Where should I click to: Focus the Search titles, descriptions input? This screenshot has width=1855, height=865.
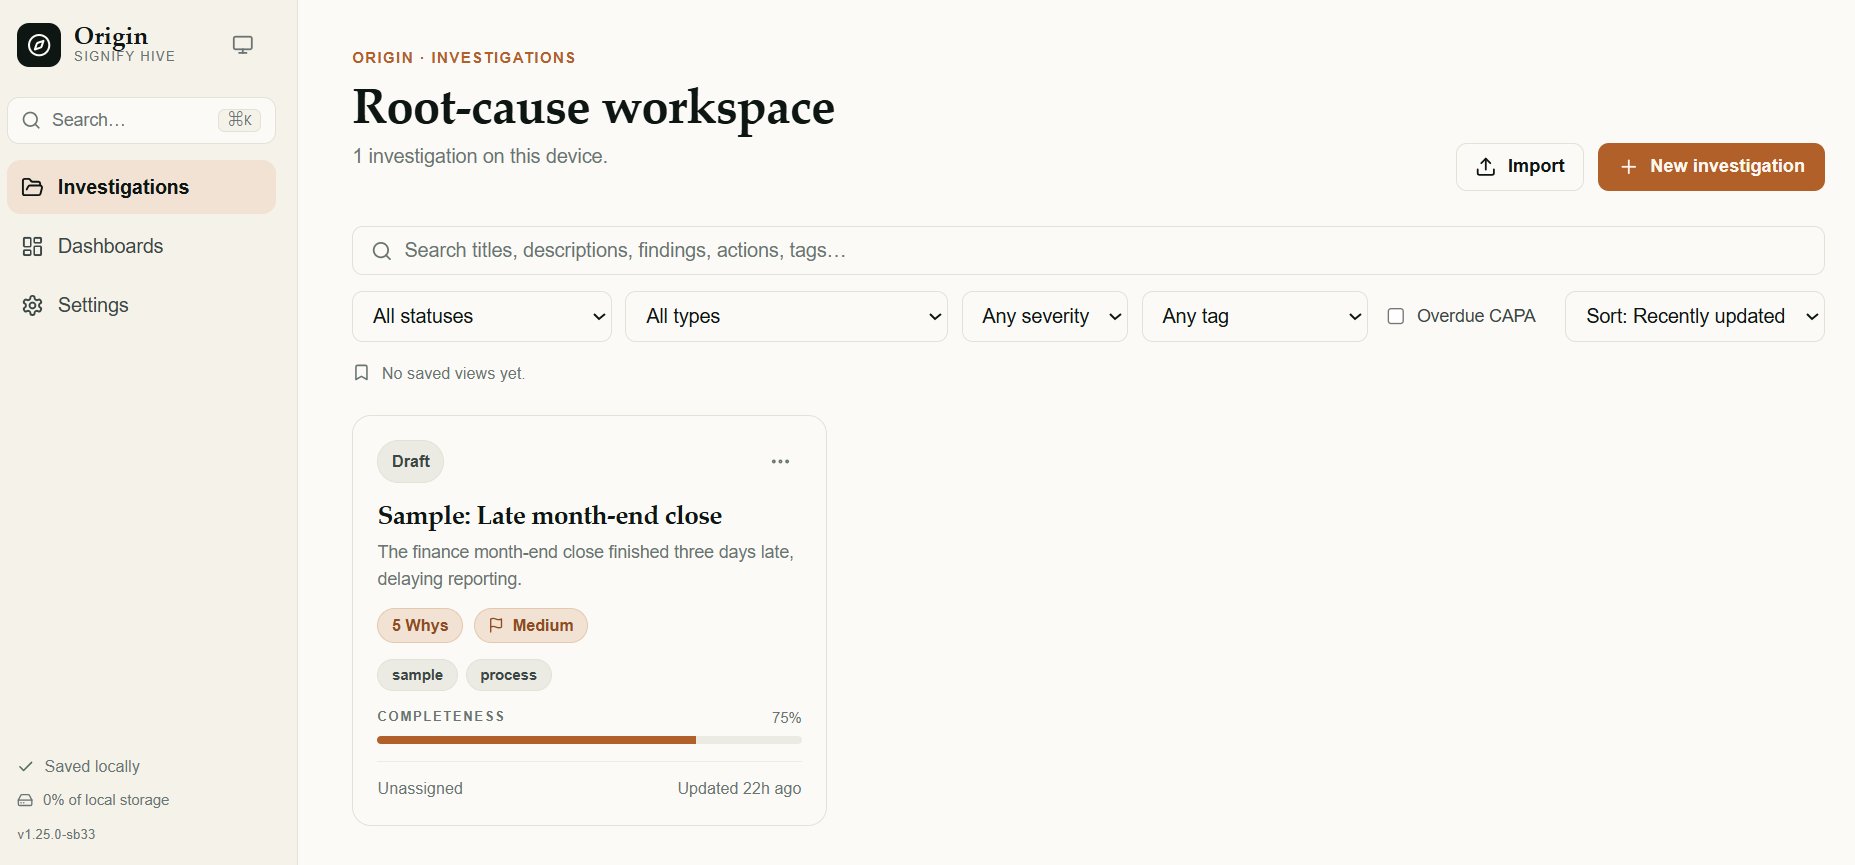tap(1088, 251)
